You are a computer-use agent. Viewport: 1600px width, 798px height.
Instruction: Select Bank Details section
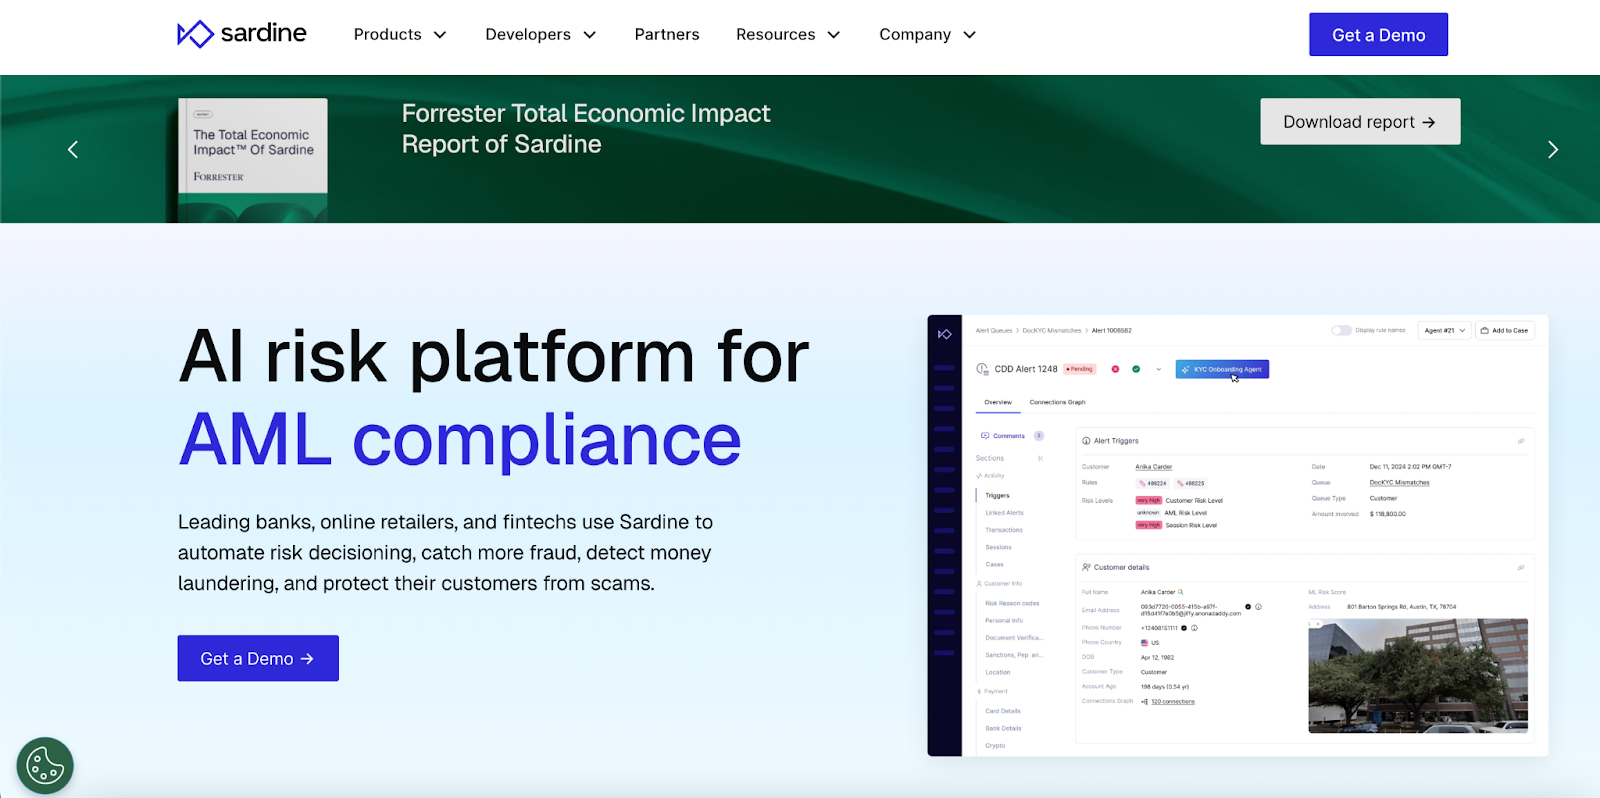pos(1003,728)
